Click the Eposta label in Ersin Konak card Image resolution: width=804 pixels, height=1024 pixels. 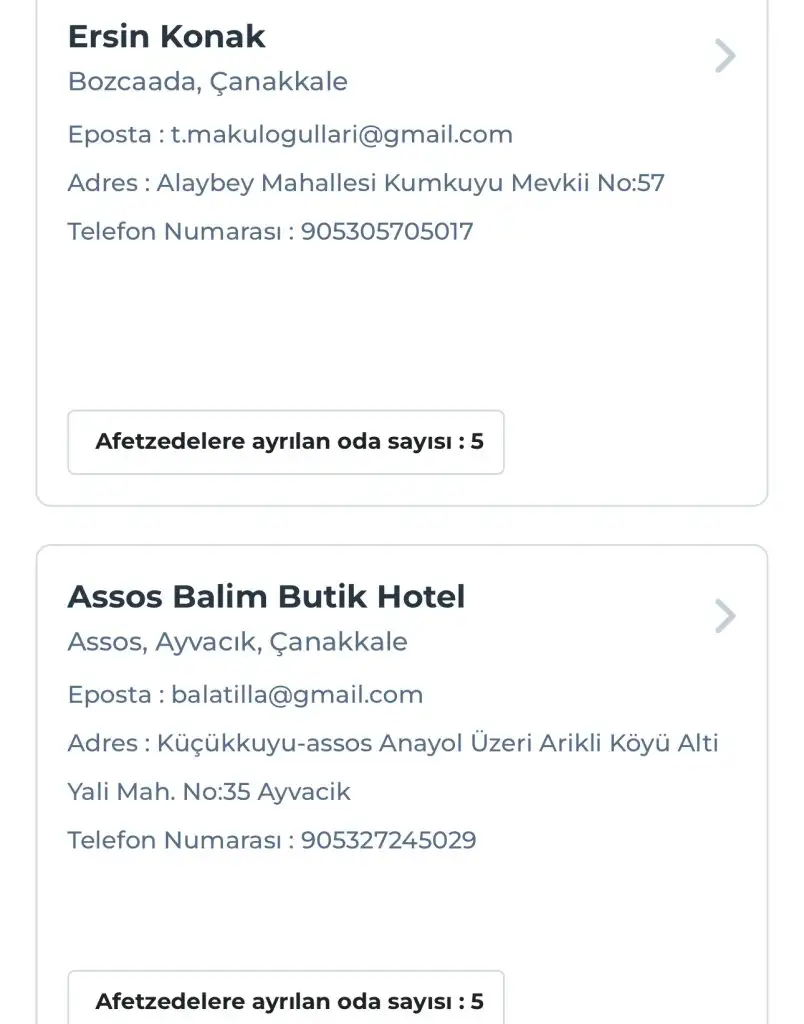108,135
